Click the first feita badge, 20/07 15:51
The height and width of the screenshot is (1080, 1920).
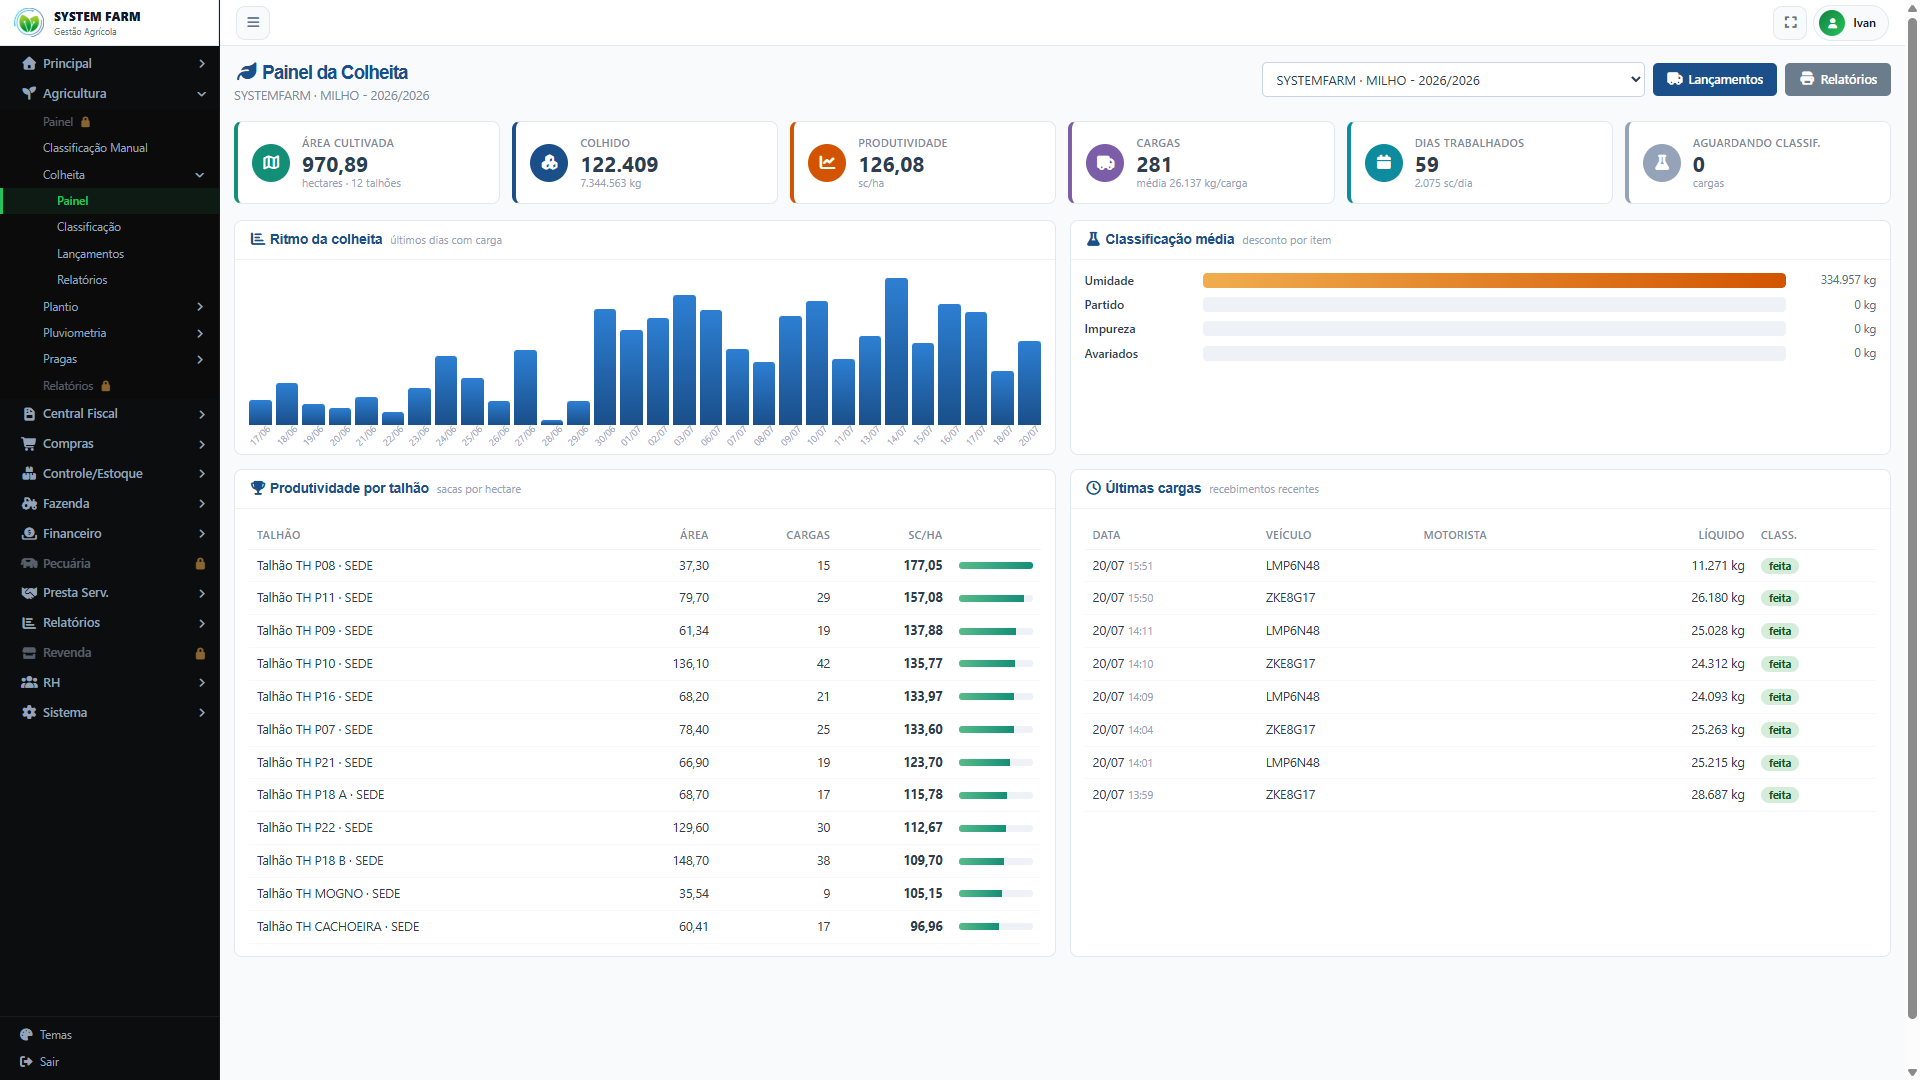[x=1780, y=566]
